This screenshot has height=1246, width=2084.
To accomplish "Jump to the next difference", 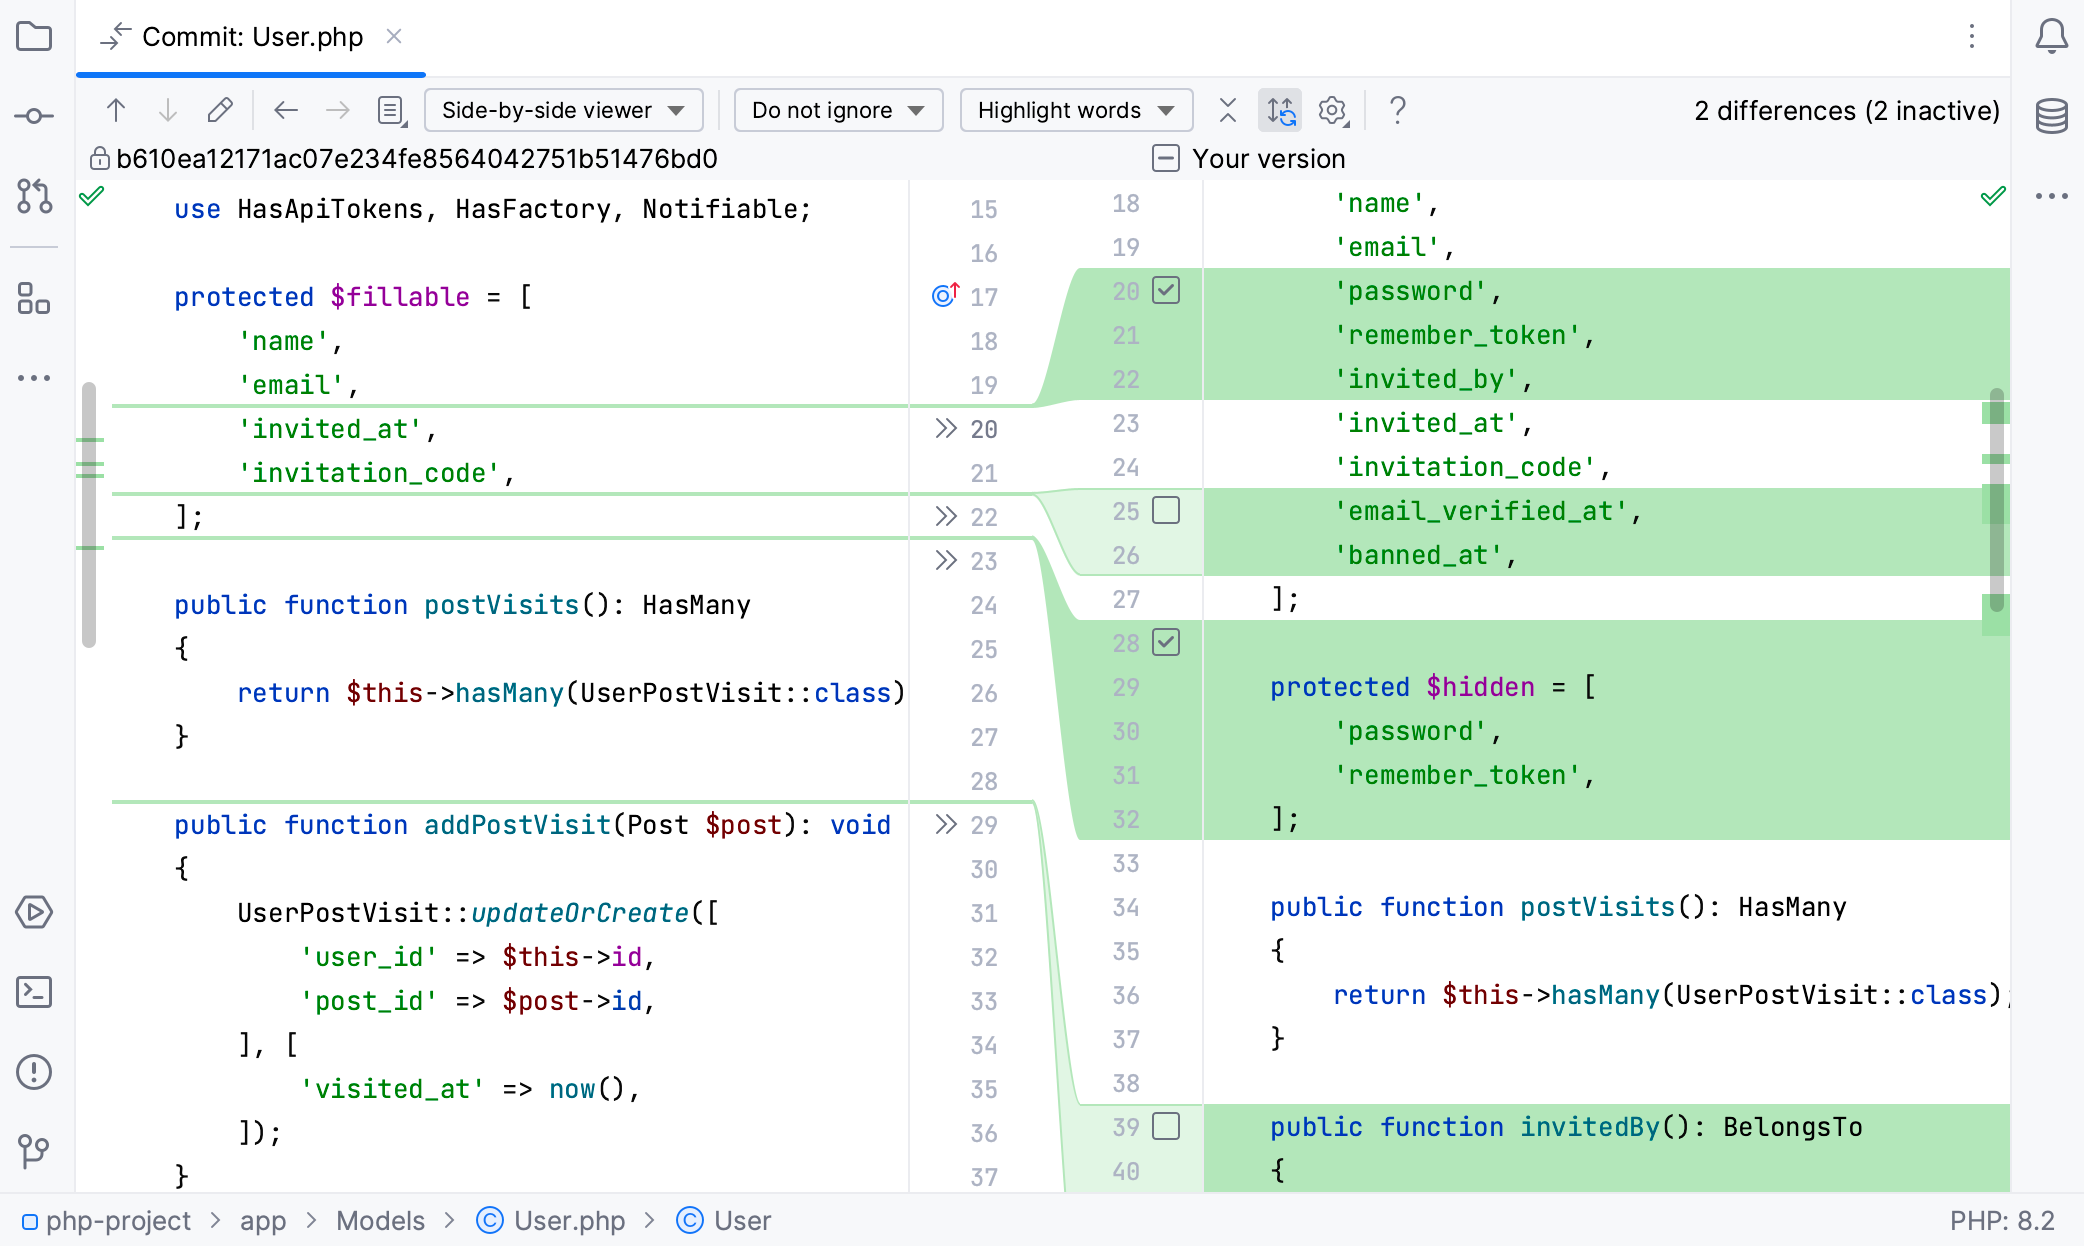I will [x=167, y=110].
